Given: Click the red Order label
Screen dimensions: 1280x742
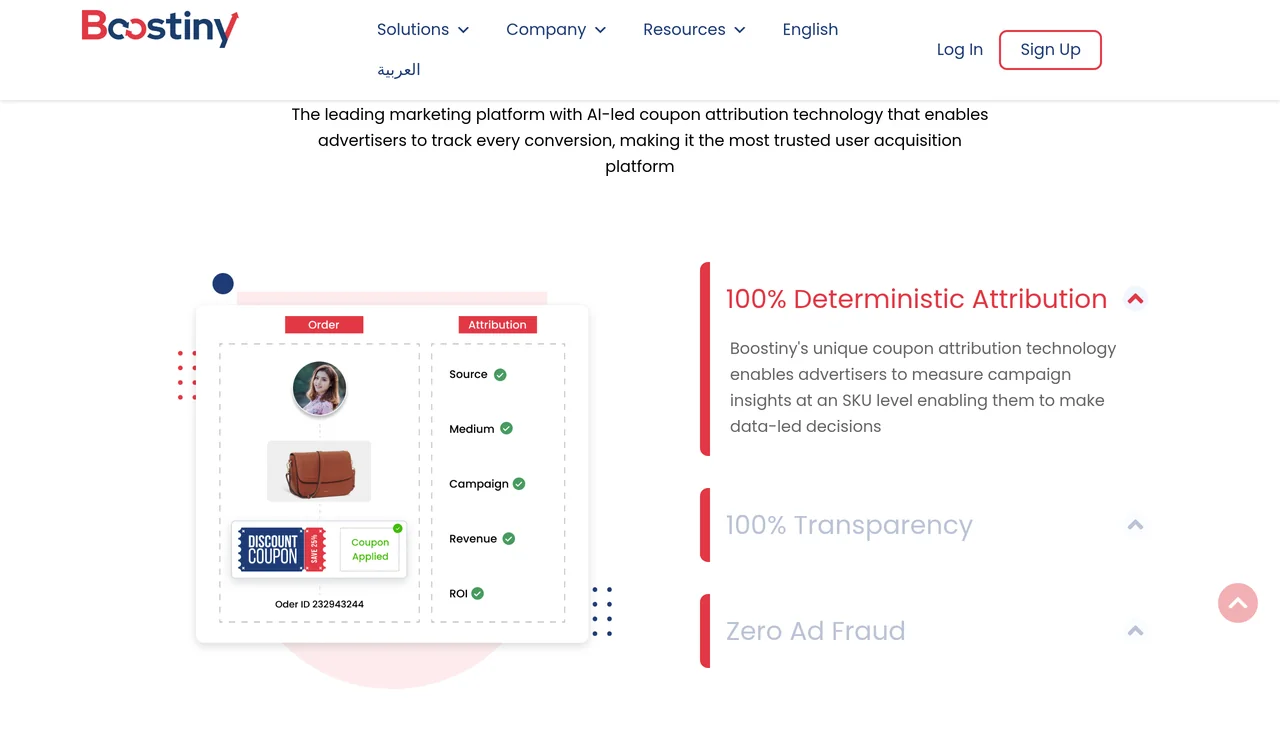Looking at the screenshot, I should 324,325.
